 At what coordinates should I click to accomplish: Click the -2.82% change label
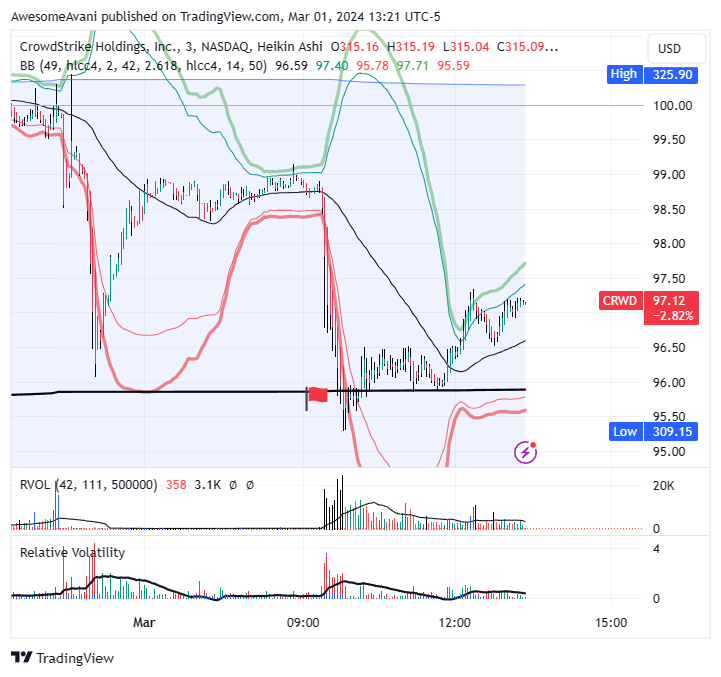(x=673, y=316)
